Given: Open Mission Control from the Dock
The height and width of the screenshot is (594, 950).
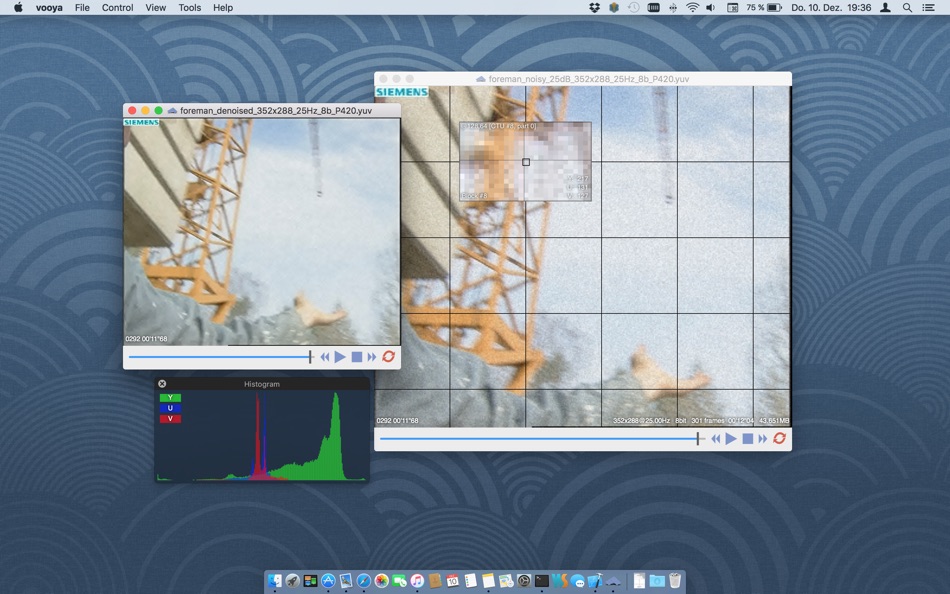Looking at the screenshot, I should pos(310,581).
